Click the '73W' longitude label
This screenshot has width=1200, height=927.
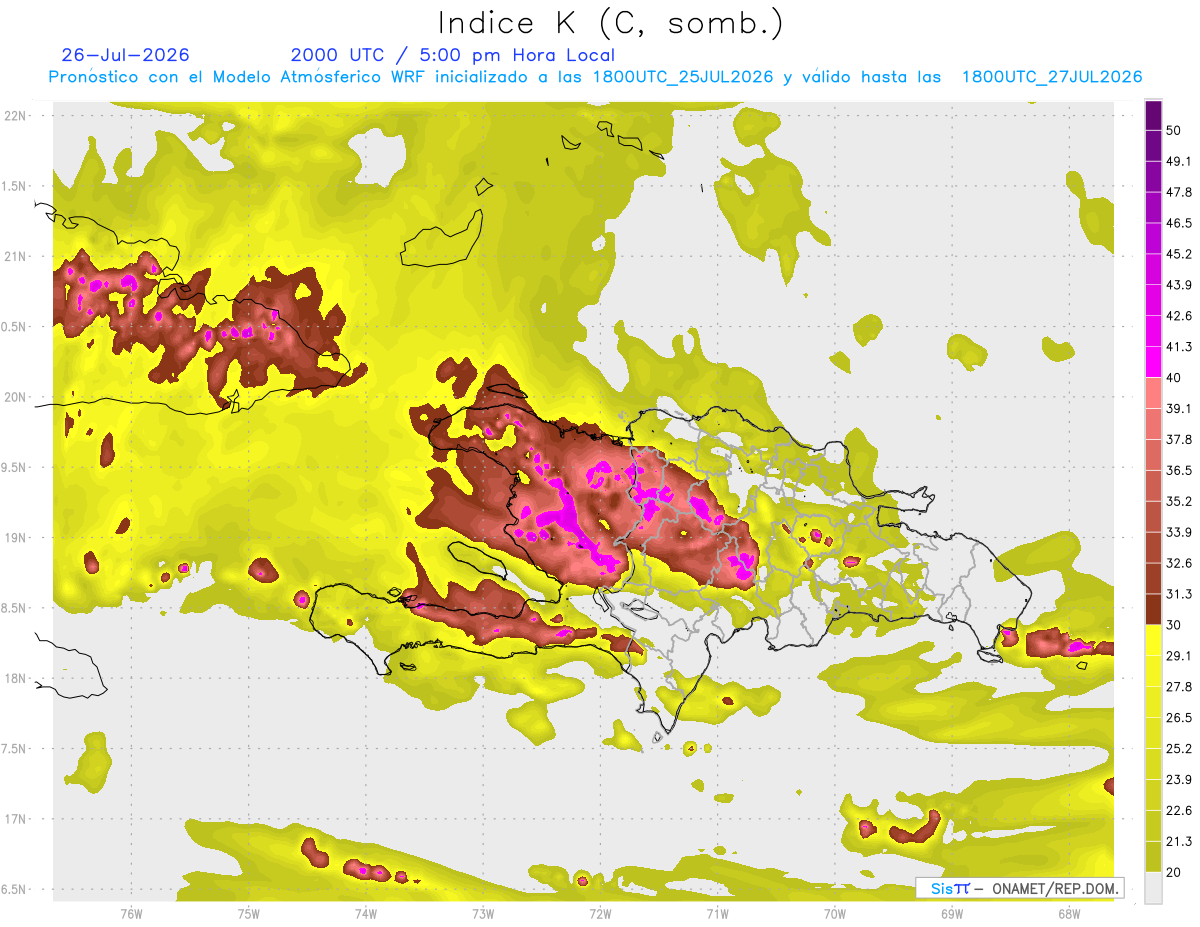pyautogui.click(x=483, y=913)
